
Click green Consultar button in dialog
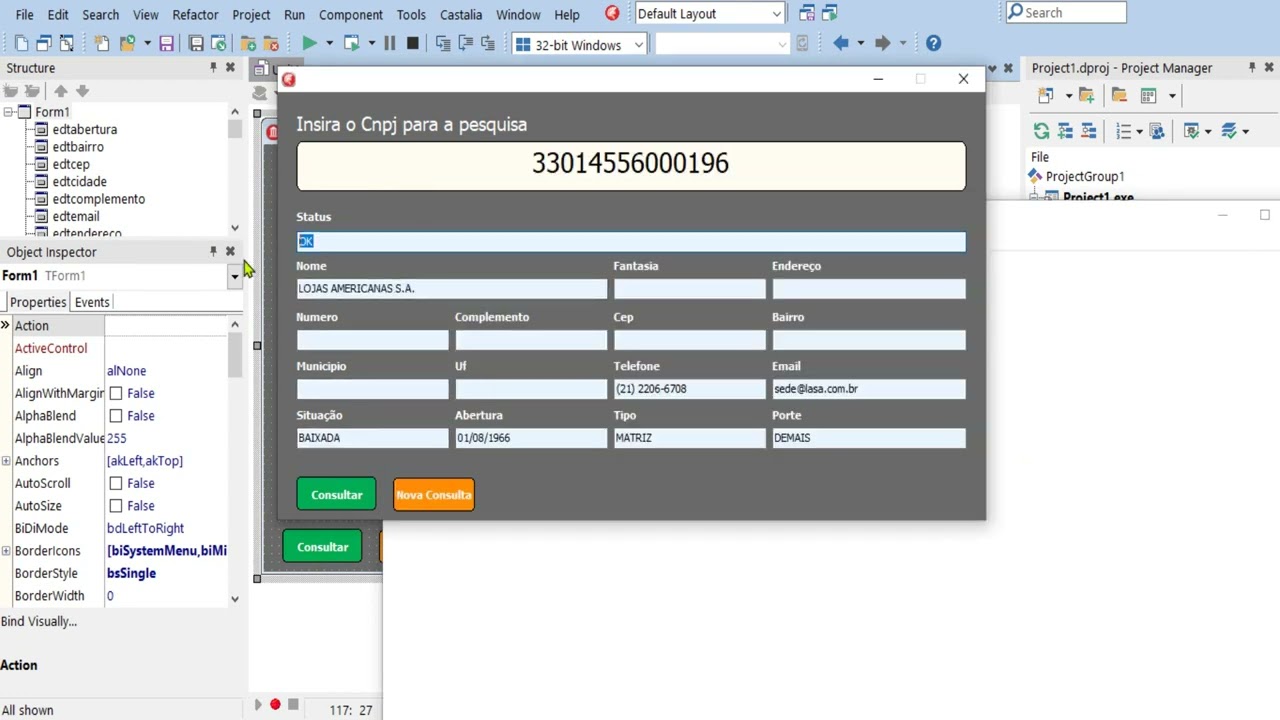pos(336,495)
